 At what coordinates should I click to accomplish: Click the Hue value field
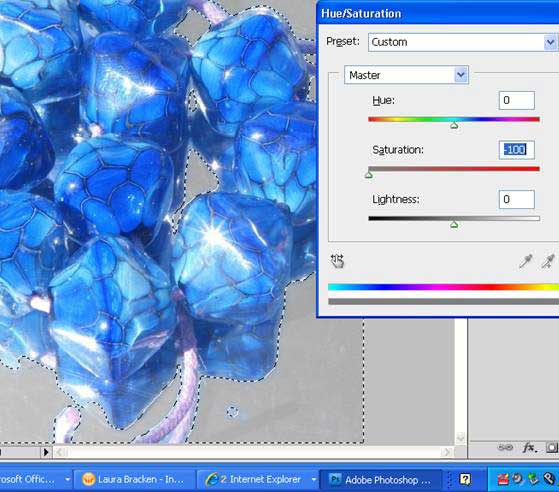(x=517, y=100)
